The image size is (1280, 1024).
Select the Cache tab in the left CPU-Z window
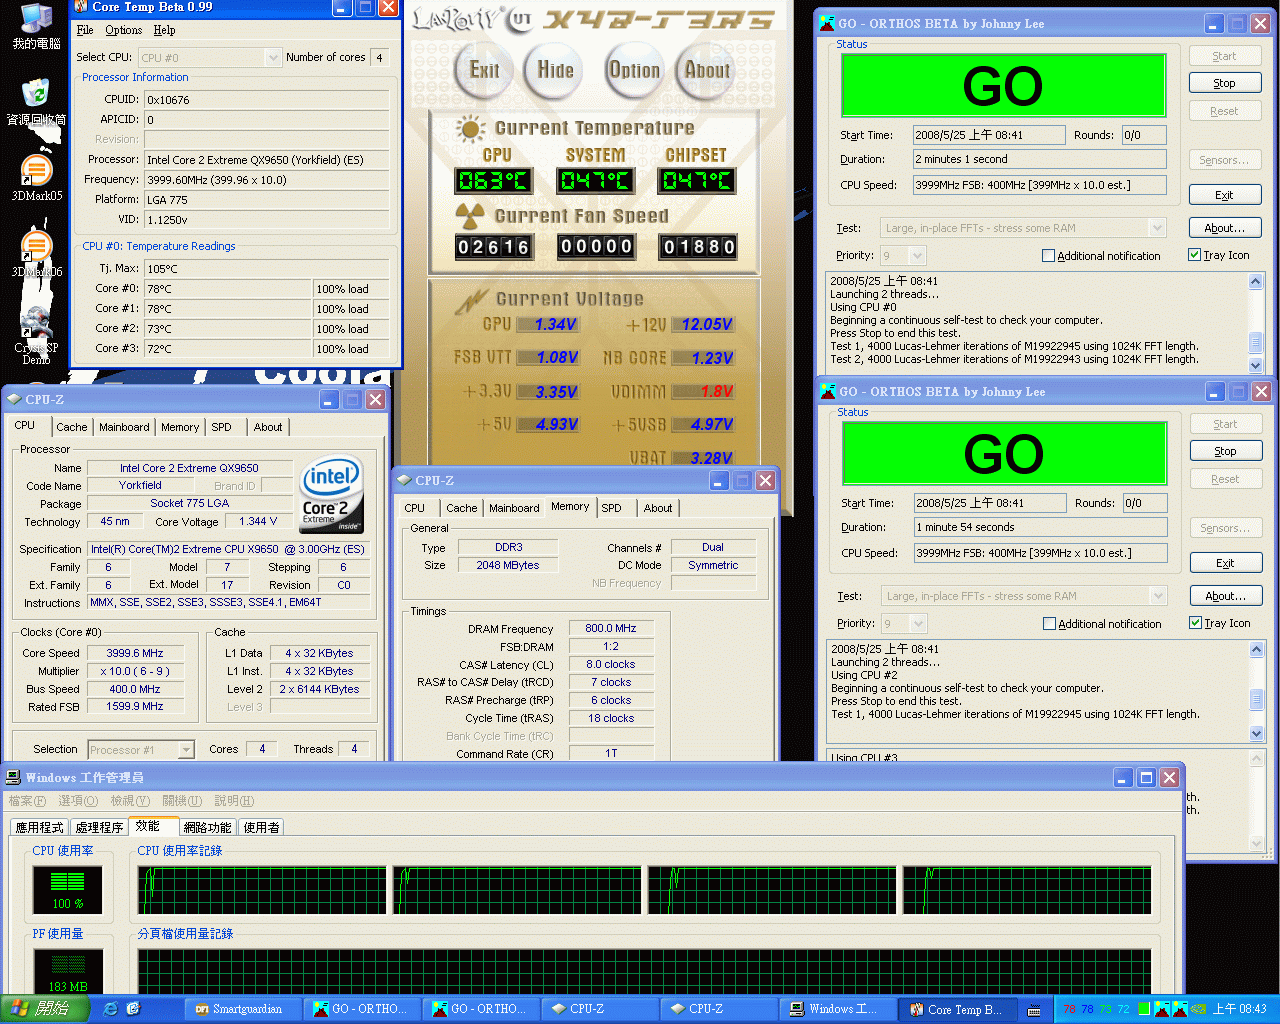click(x=71, y=427)
